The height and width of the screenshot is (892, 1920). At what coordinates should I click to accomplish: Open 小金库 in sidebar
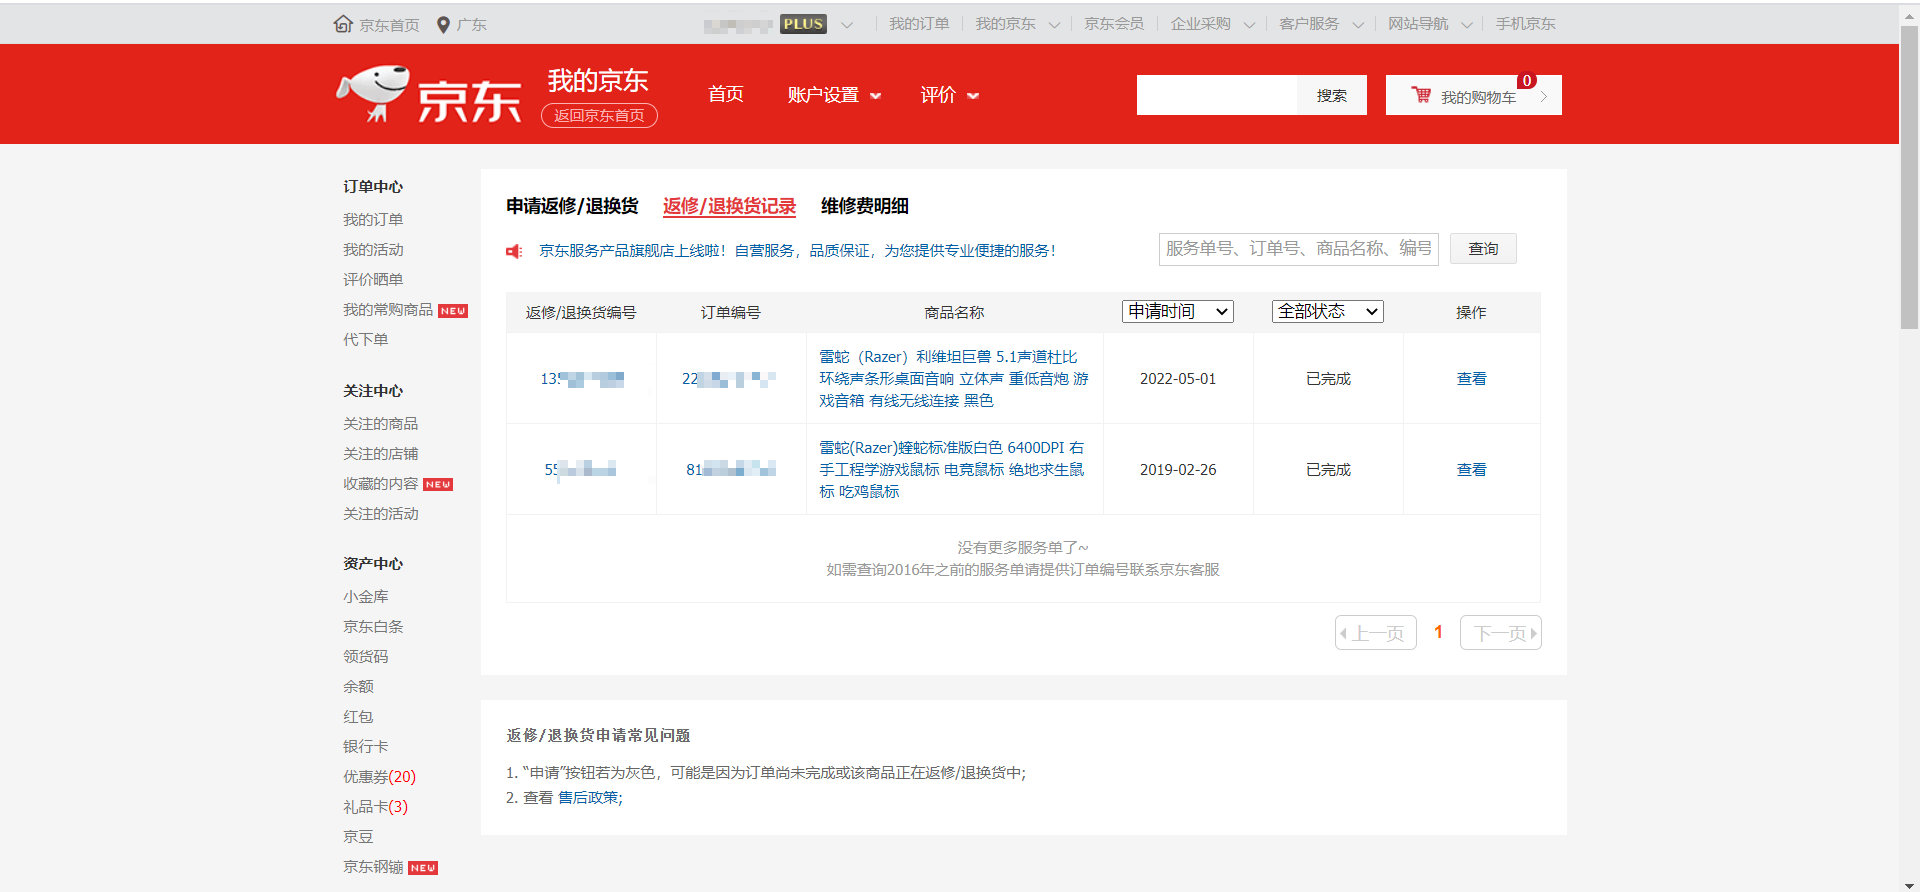(x=366, y=597)
